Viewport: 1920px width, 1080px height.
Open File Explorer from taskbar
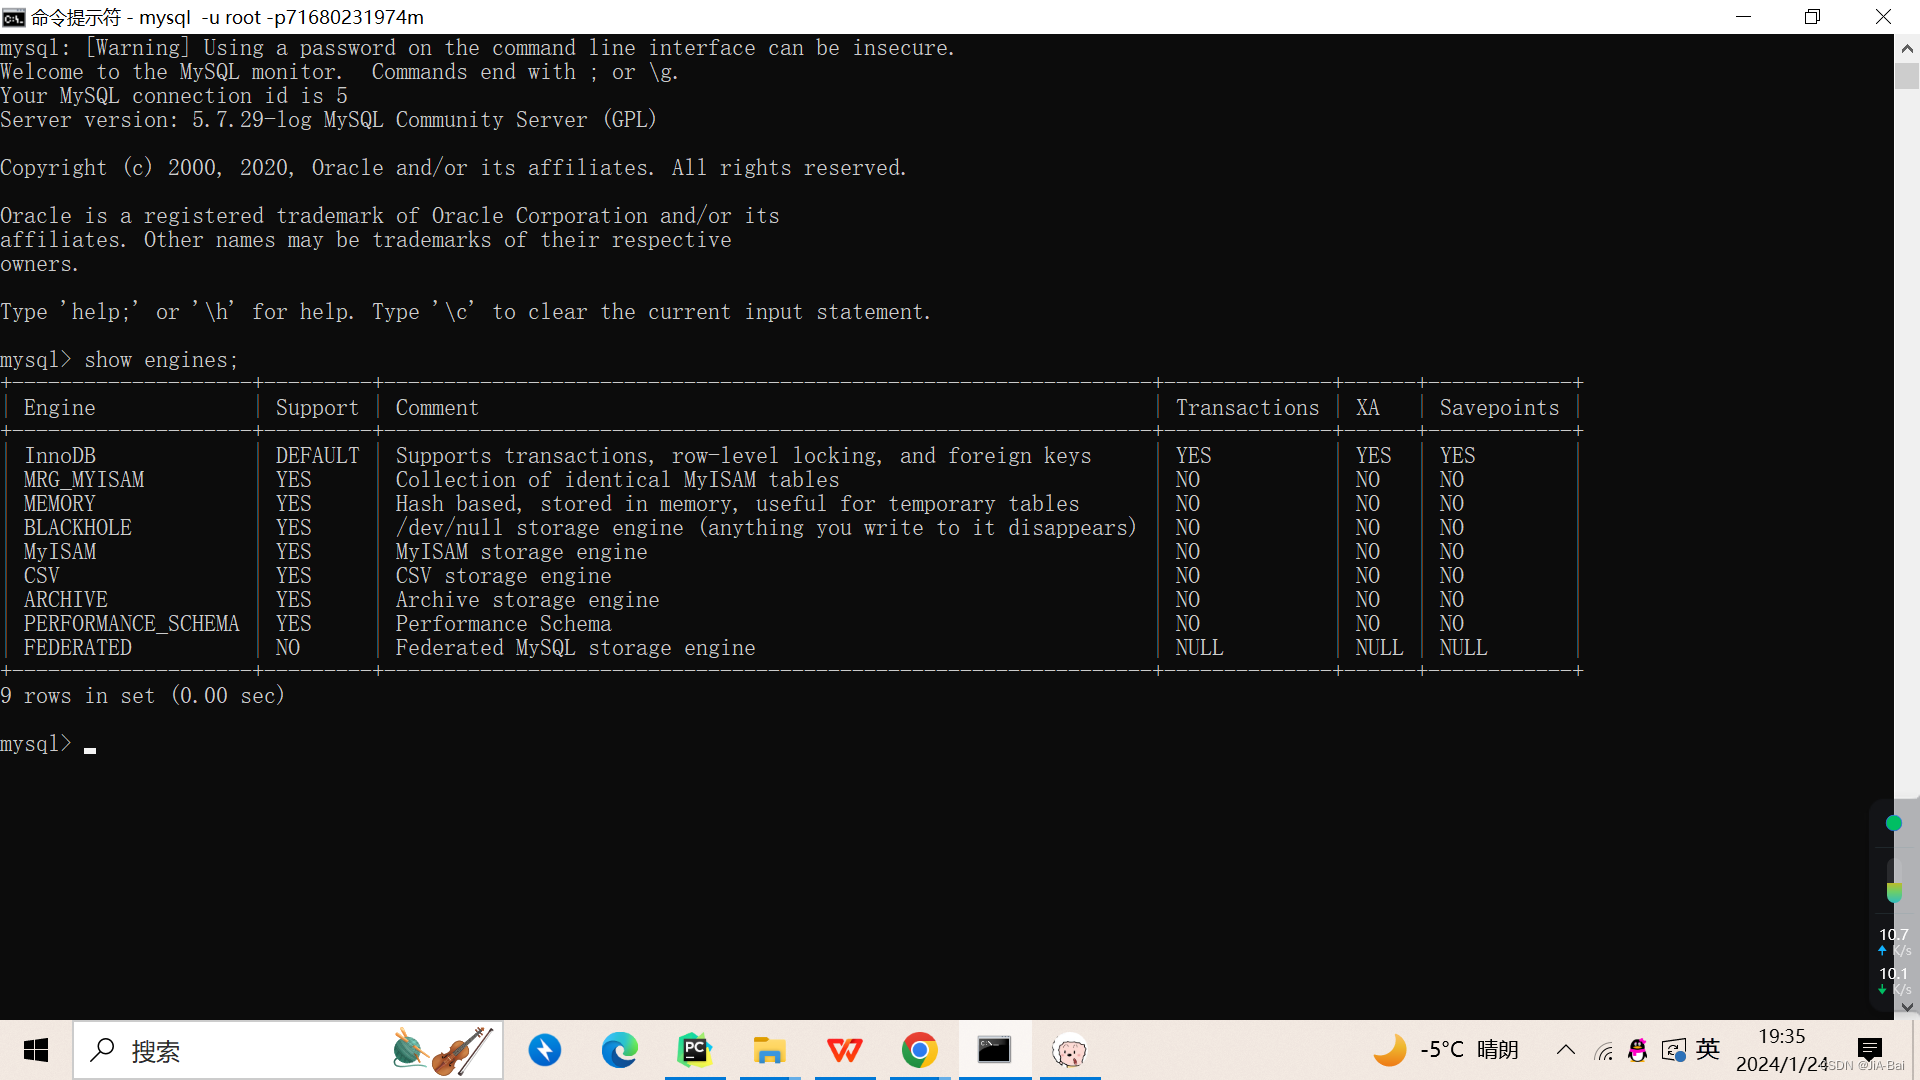point(770,1050)
